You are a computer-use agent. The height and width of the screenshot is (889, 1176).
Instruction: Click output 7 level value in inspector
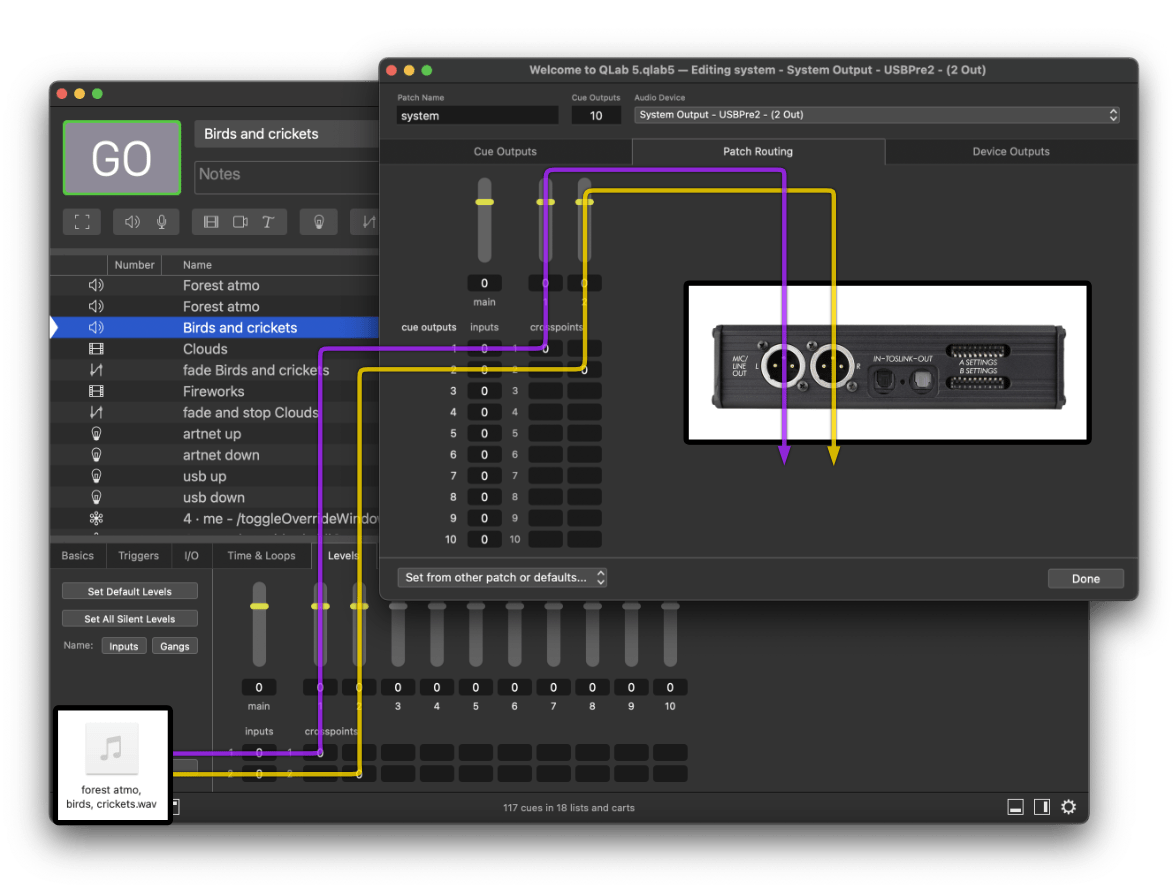pyautogui.click(x=554, y=687)
